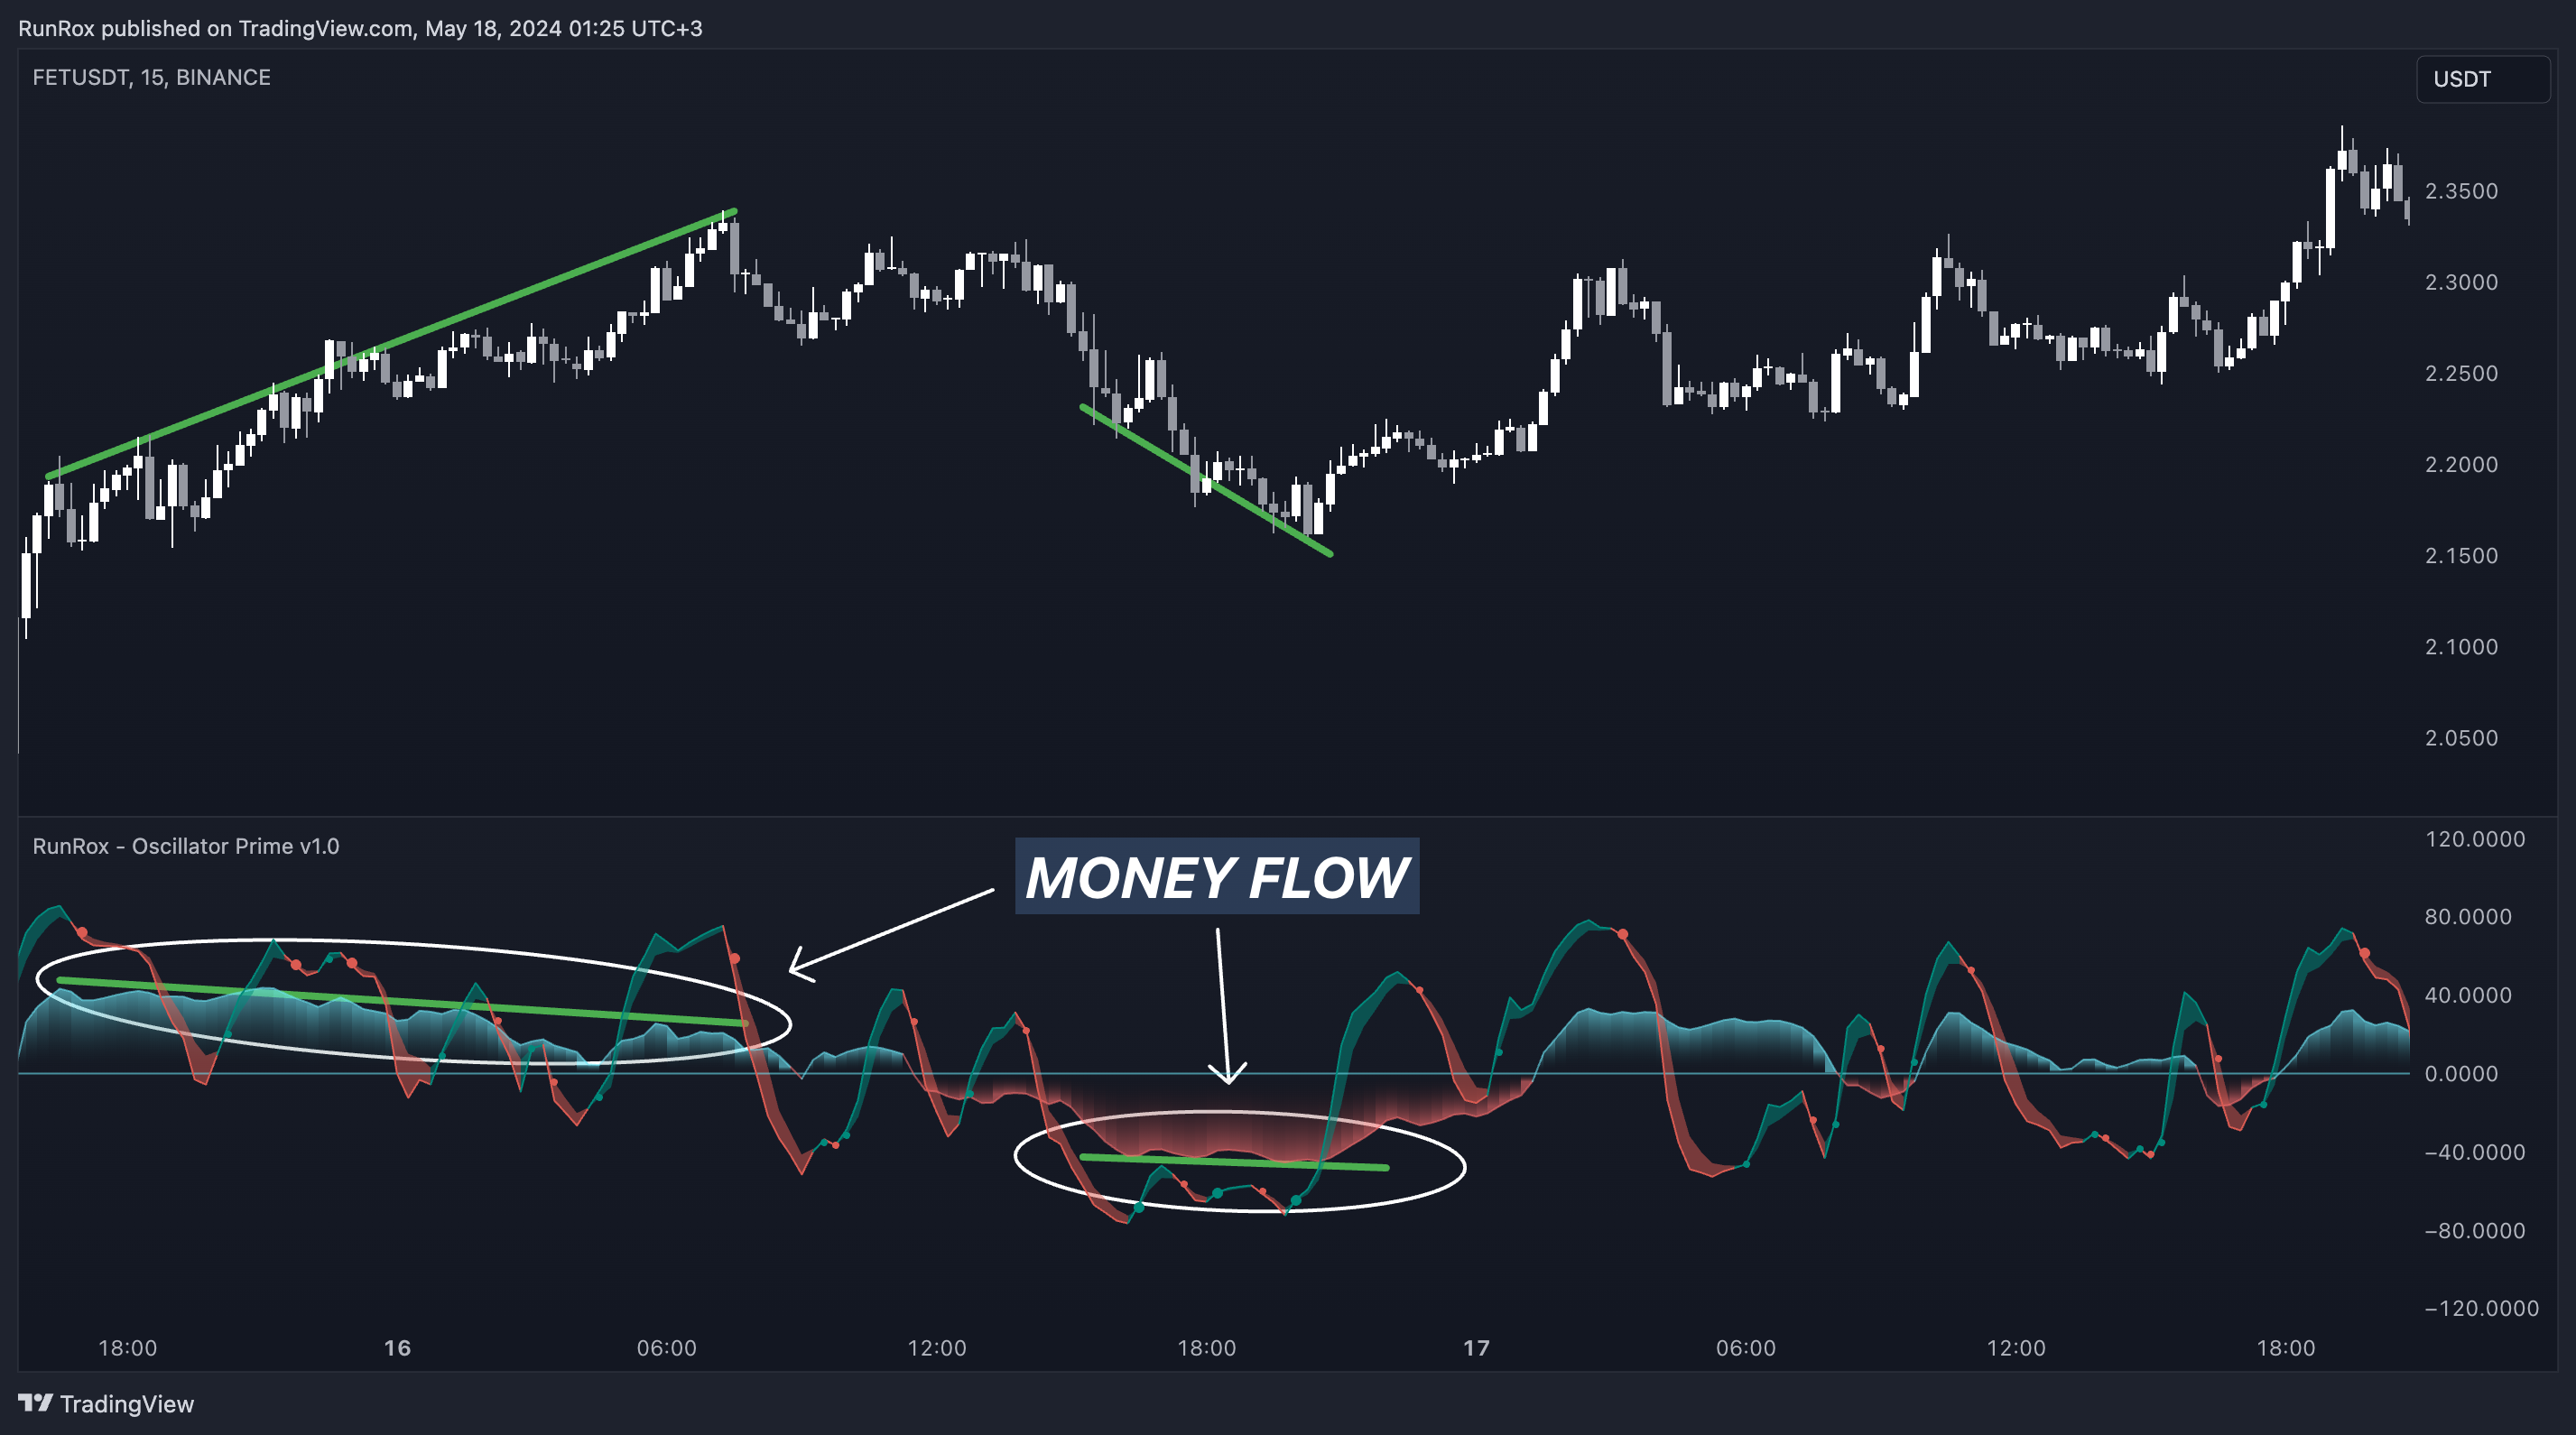Click oscillator scale value −40.0000
Screen dimensions: 2576x1435
[x=2475, y=1152]
